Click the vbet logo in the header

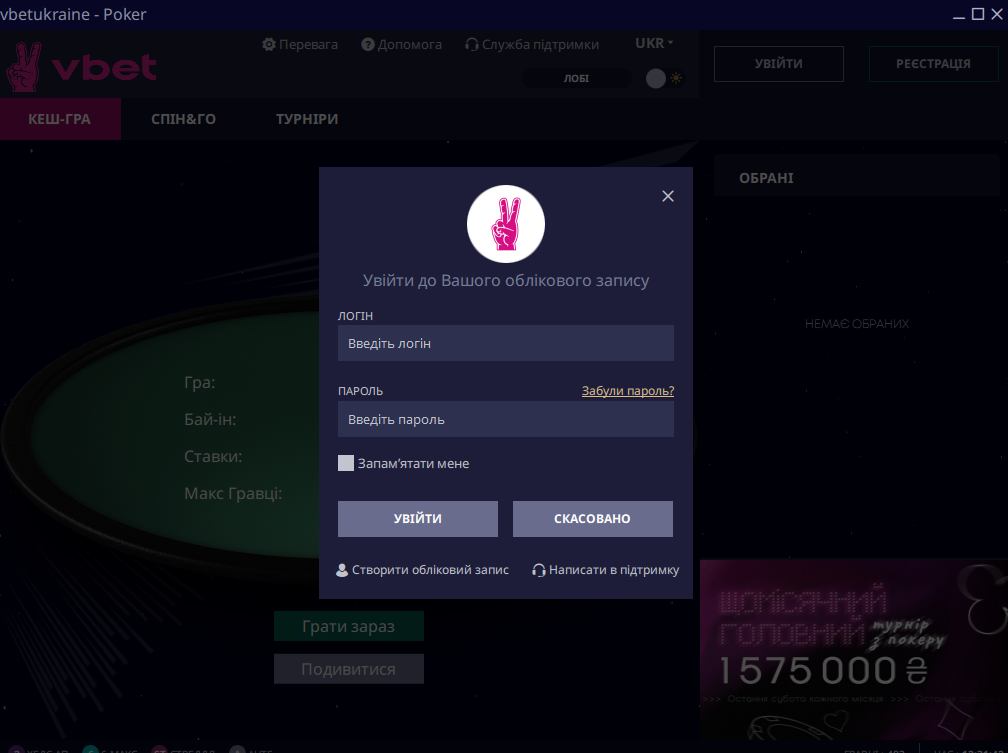pos(82,67)
